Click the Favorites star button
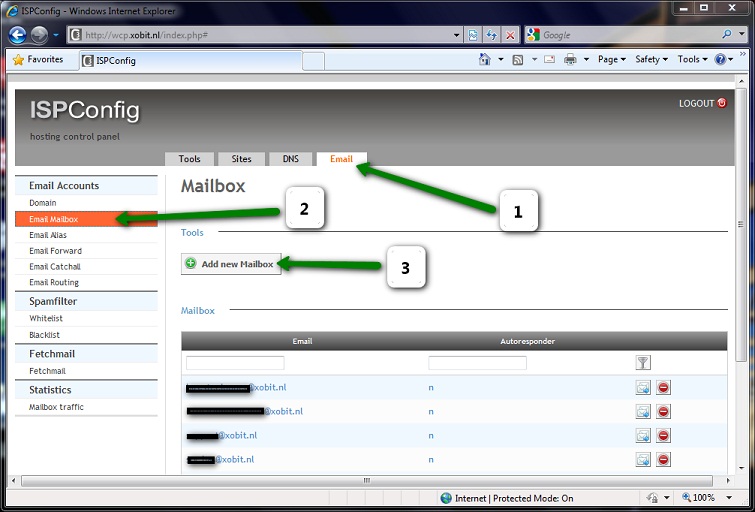755x512 pixels. 37,60
